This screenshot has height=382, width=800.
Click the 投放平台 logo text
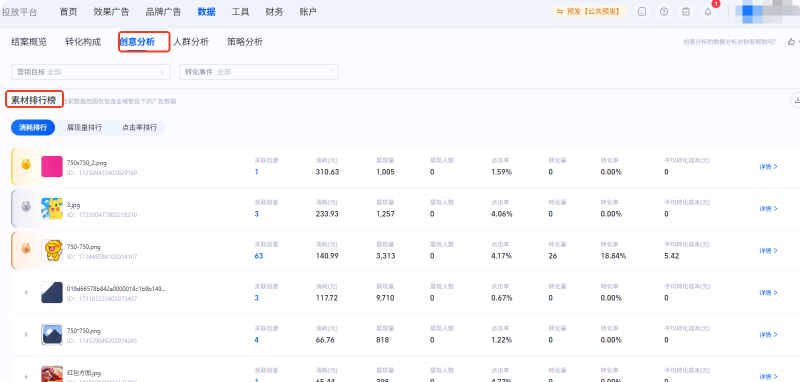(x=19, y=12)
